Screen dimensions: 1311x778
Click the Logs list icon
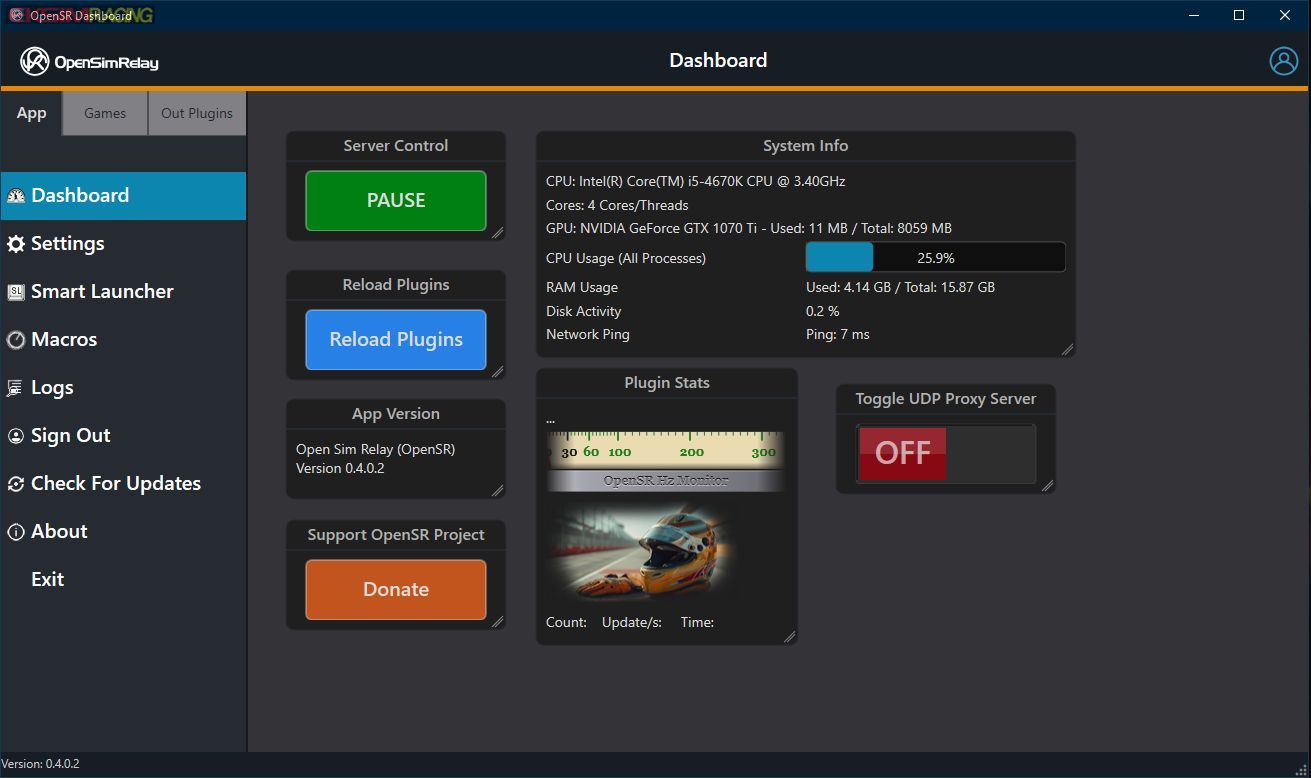15,388
